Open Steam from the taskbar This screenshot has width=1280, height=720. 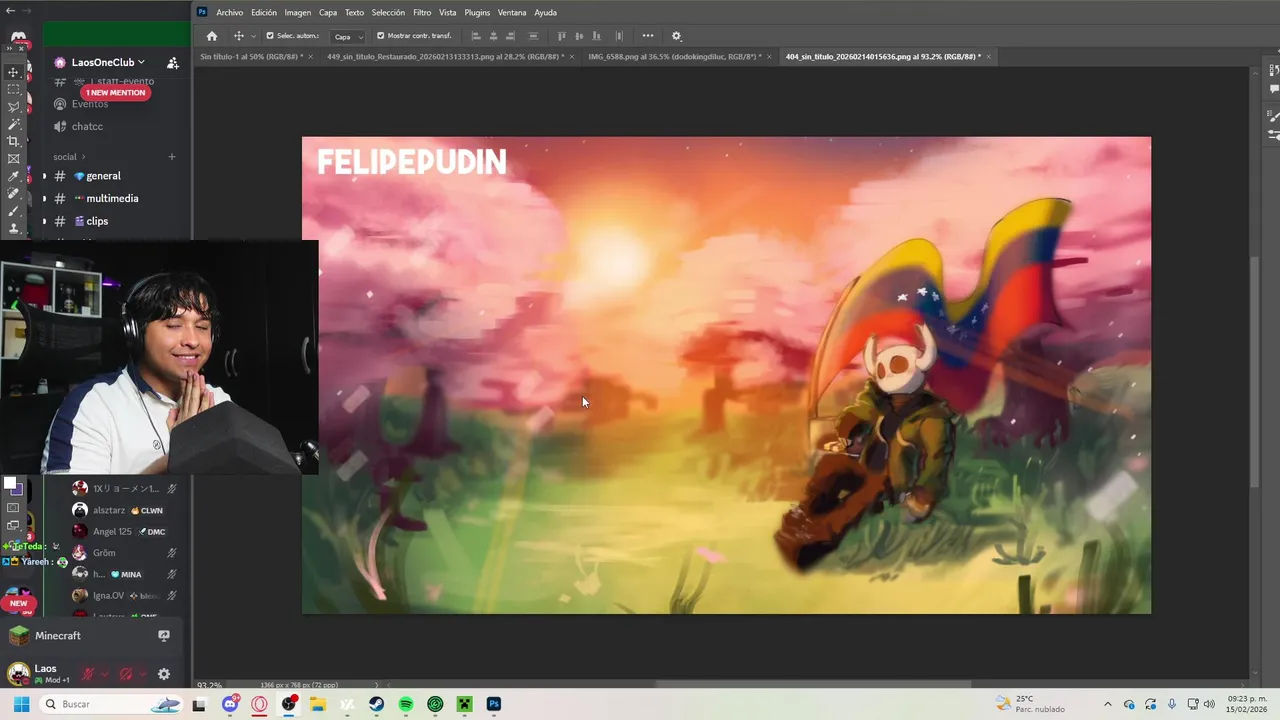coord(377,704)
